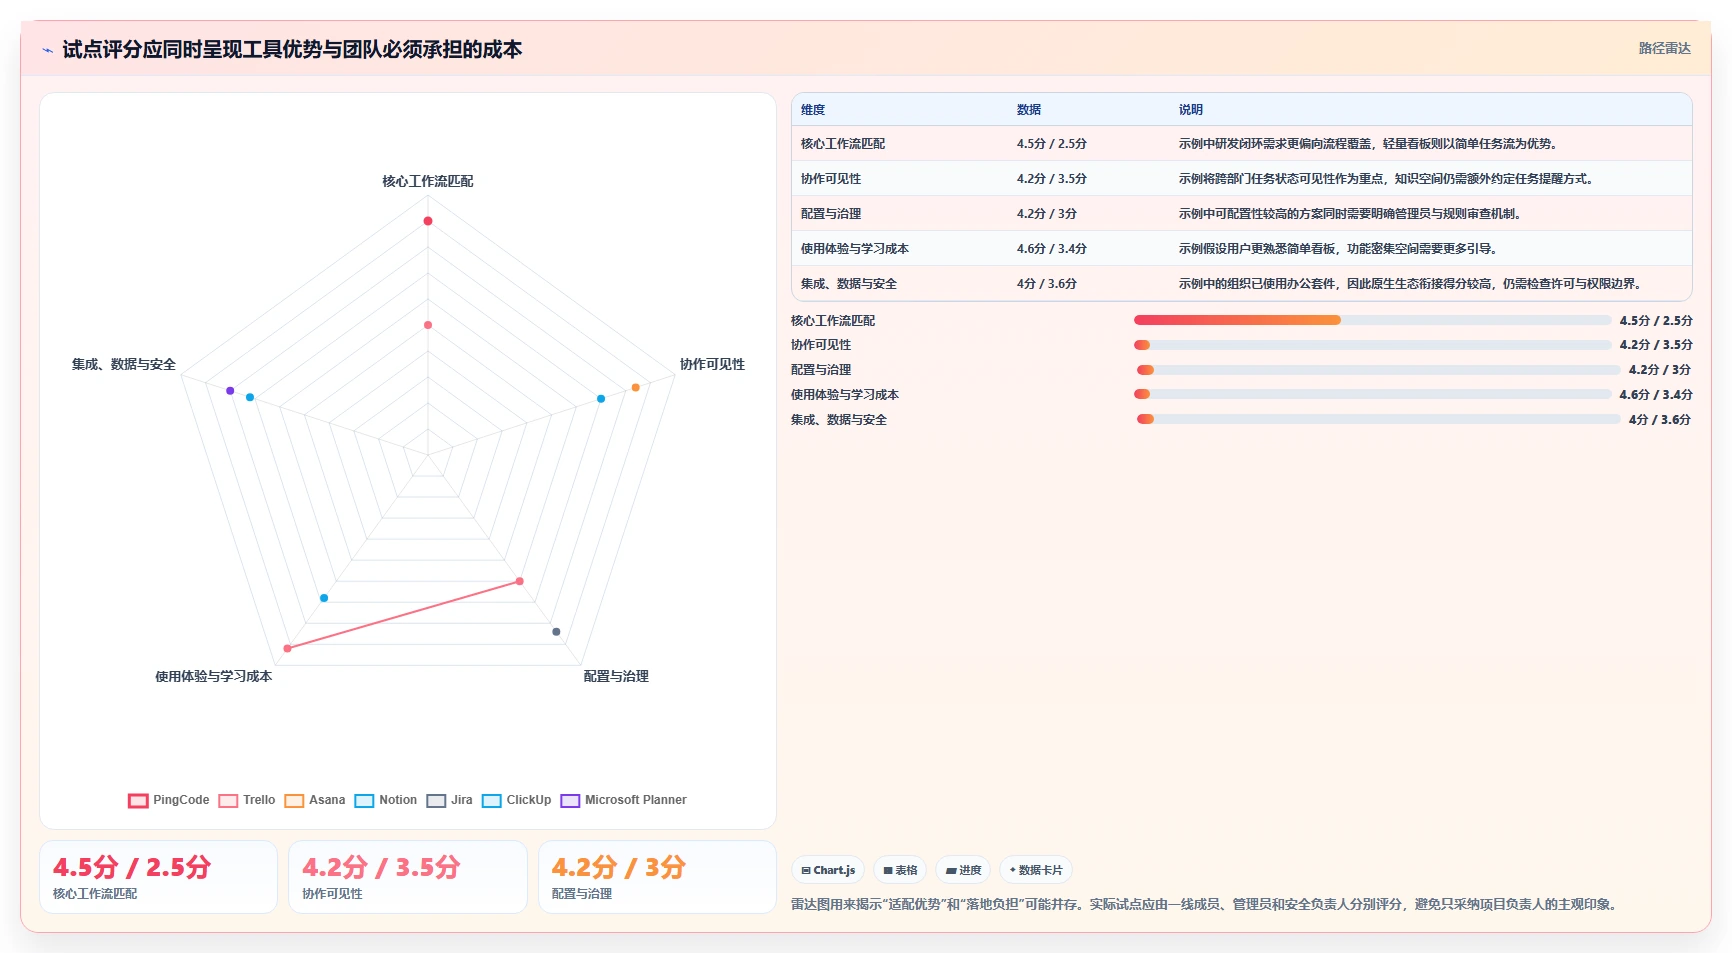Click the orange Asana point near 协作可见性

635,387
